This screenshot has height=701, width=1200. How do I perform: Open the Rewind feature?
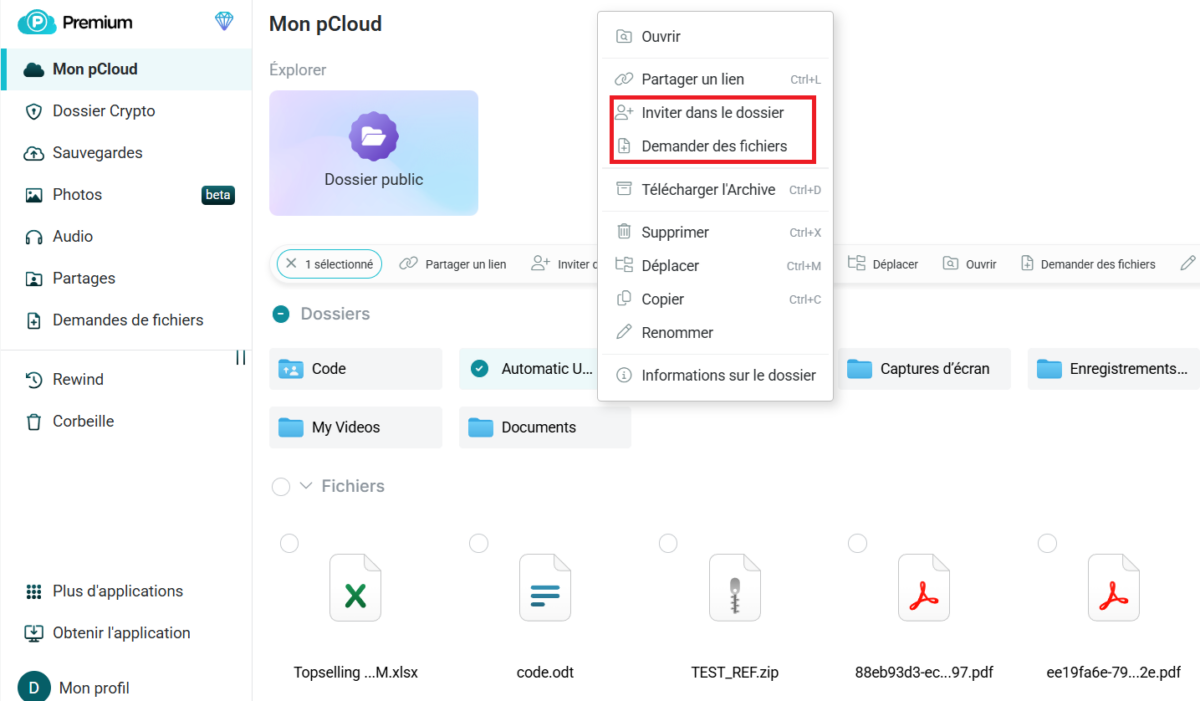tap(77, 379)
